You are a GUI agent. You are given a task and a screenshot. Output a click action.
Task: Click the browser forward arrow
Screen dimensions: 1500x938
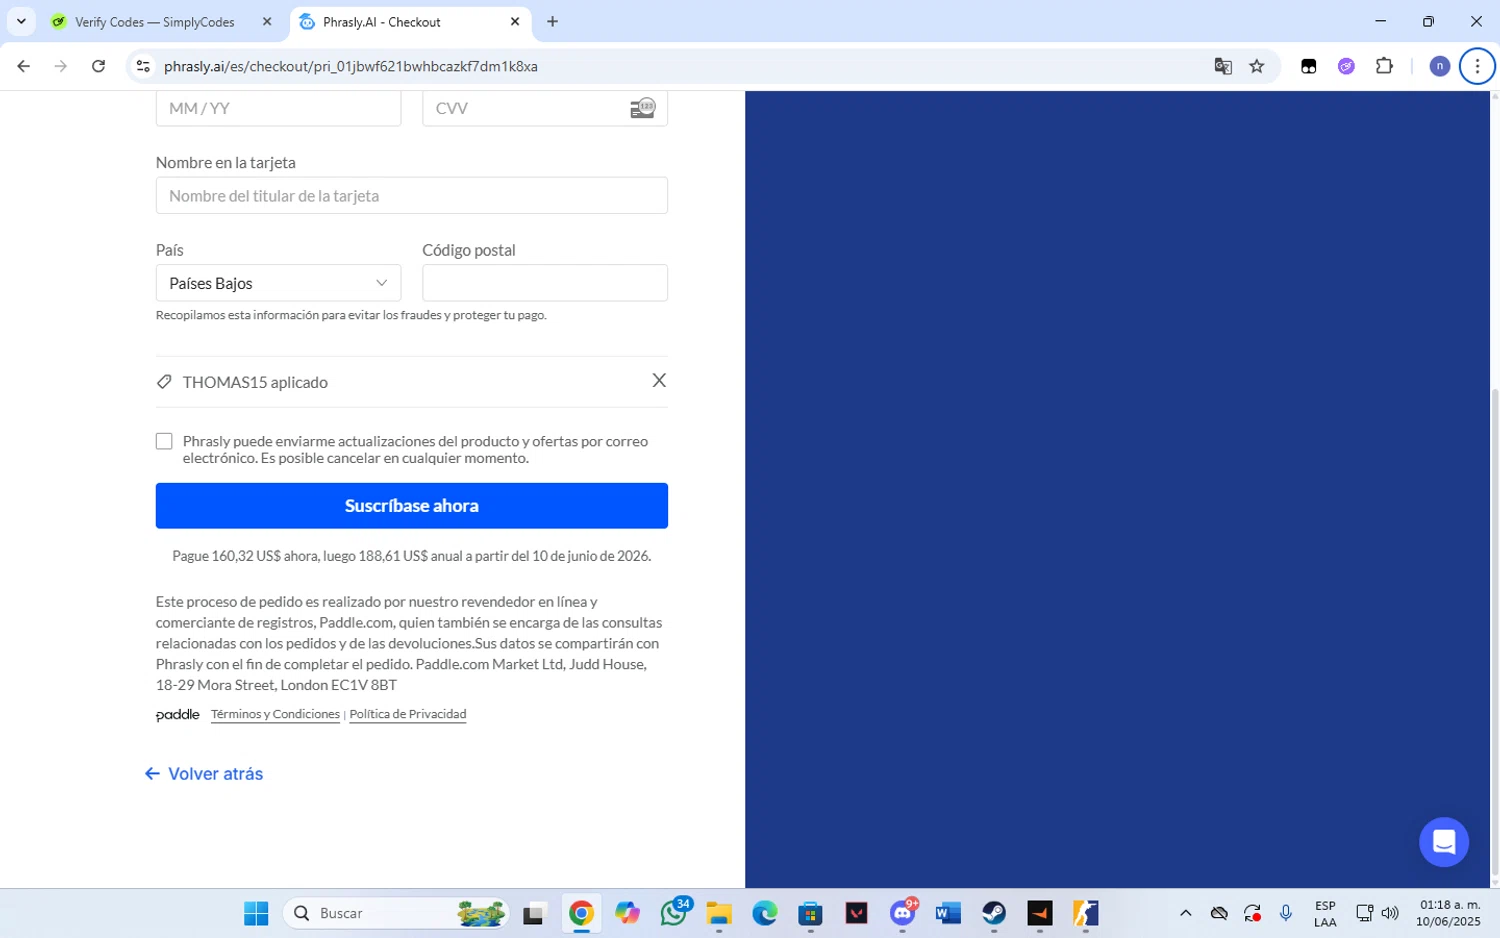pyautogui.click(x=61, y=66)
